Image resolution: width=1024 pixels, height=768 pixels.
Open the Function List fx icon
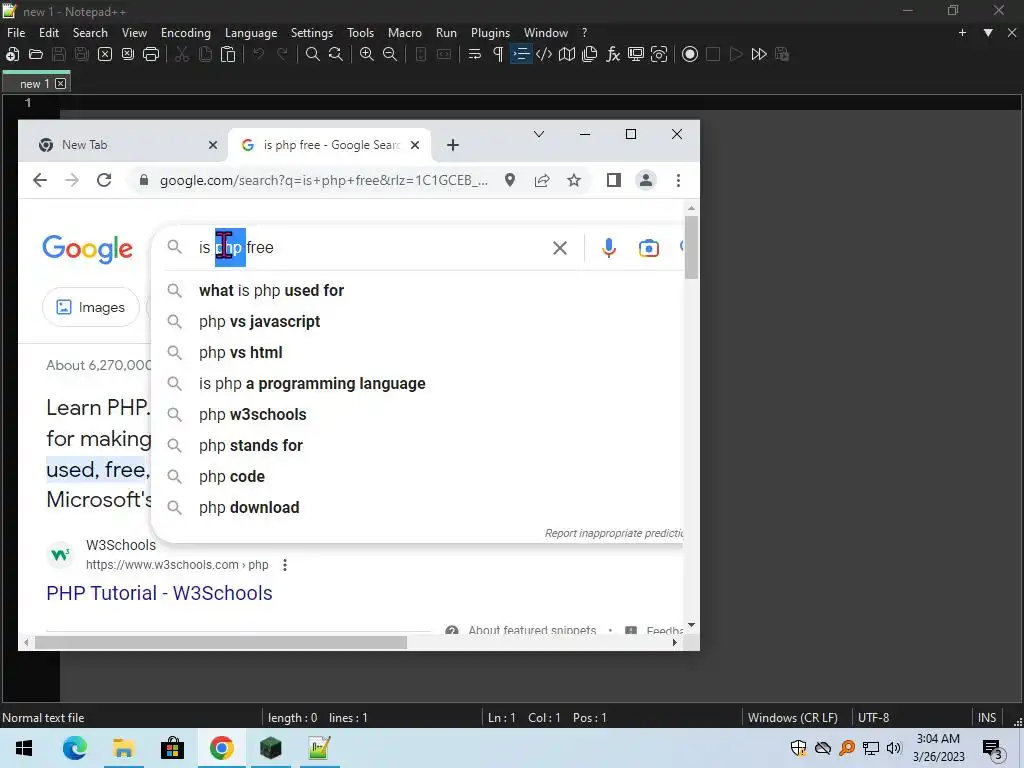[613, 54]
